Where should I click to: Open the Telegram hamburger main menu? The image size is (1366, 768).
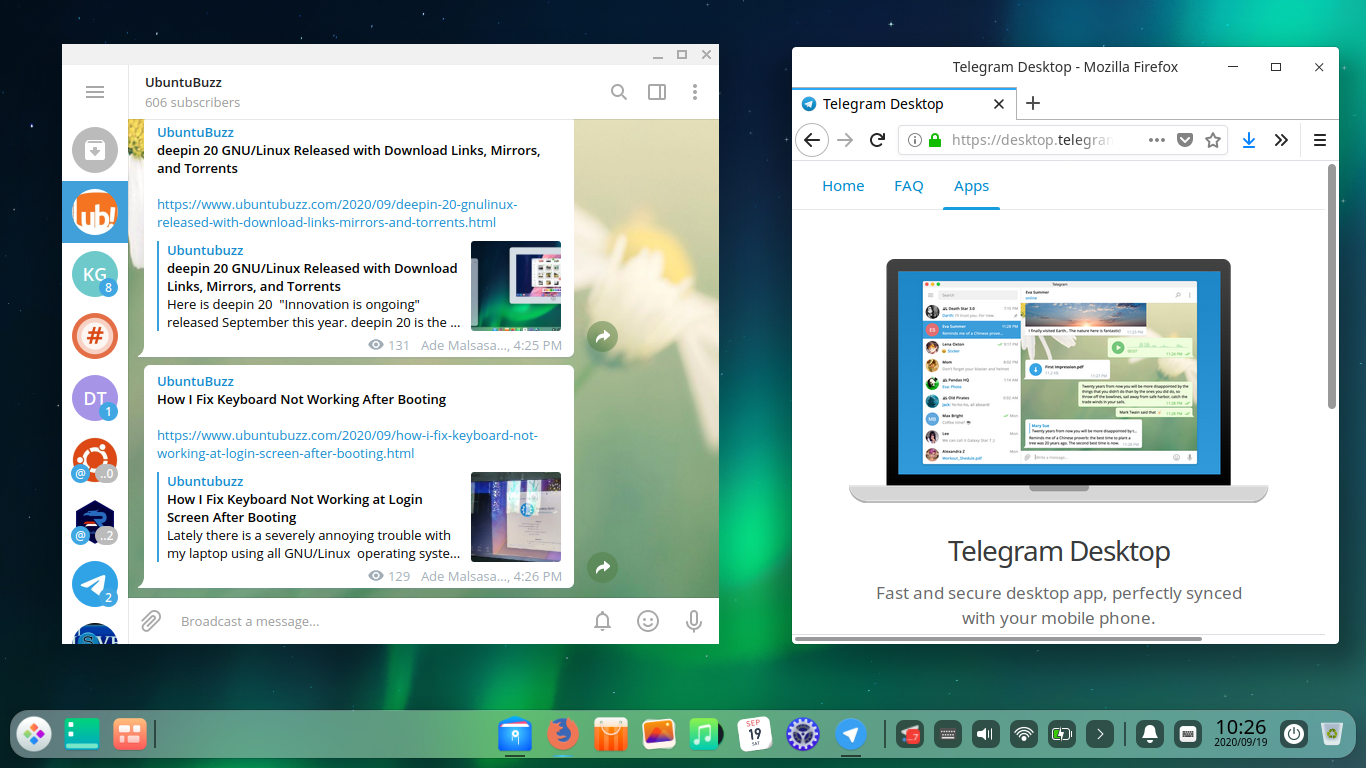coord(95,92)
